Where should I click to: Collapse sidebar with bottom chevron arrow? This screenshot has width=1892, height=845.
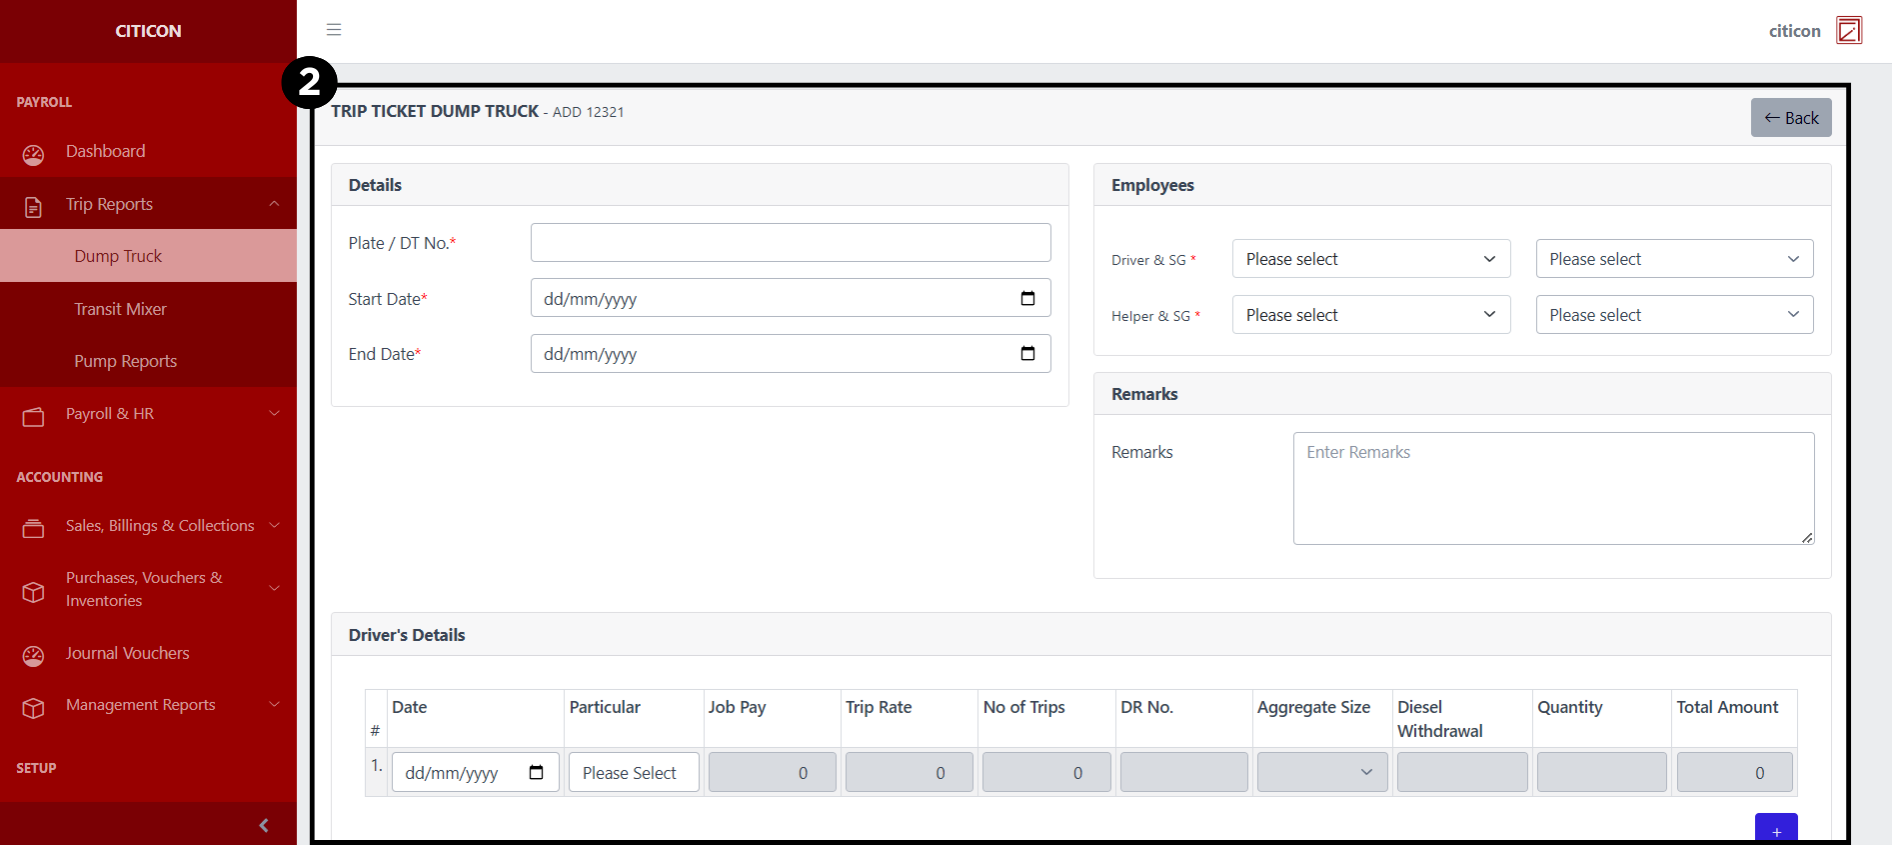[x=264, y=825]
